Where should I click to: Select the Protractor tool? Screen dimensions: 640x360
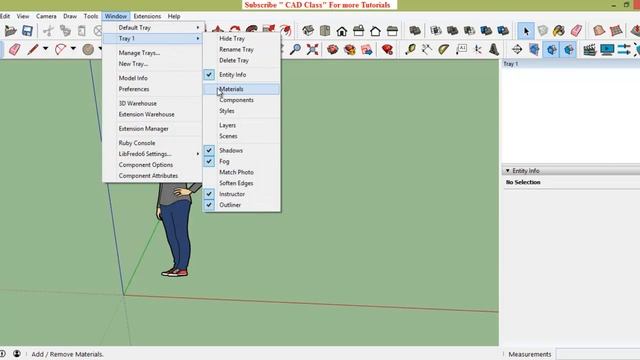tap(444, 49)
